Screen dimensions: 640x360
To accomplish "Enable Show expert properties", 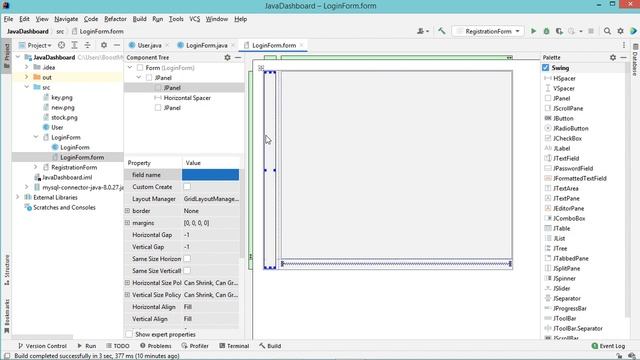I will tap(129, 334).
